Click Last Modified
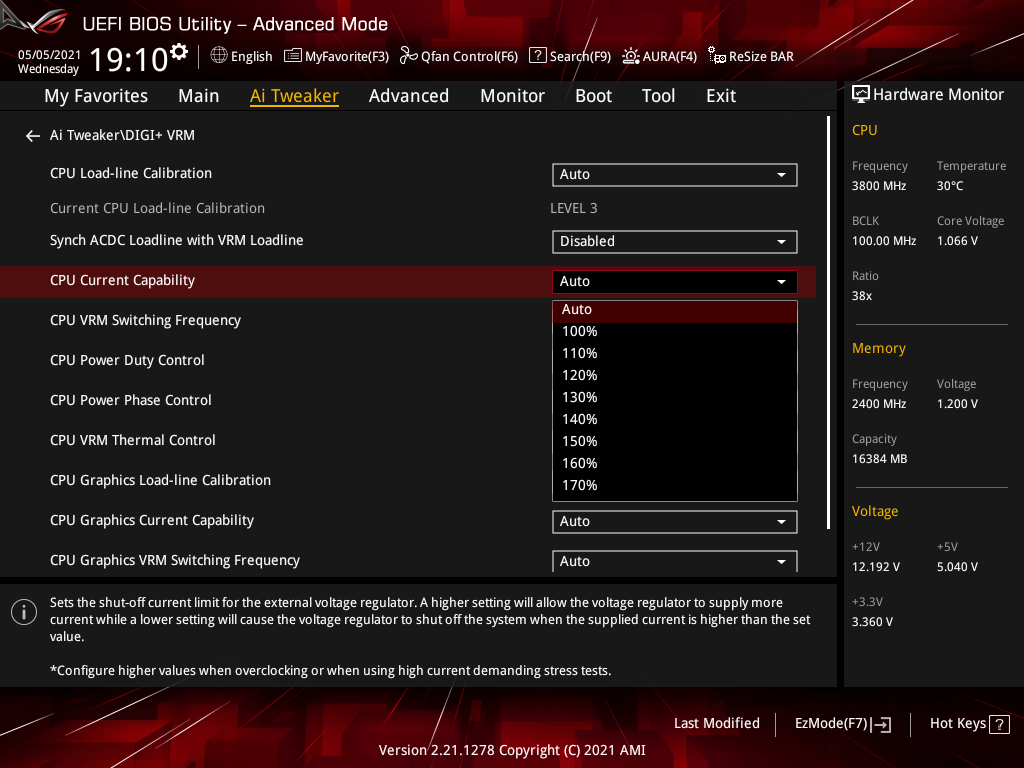The image size is (1024, 768). point(716,724)
